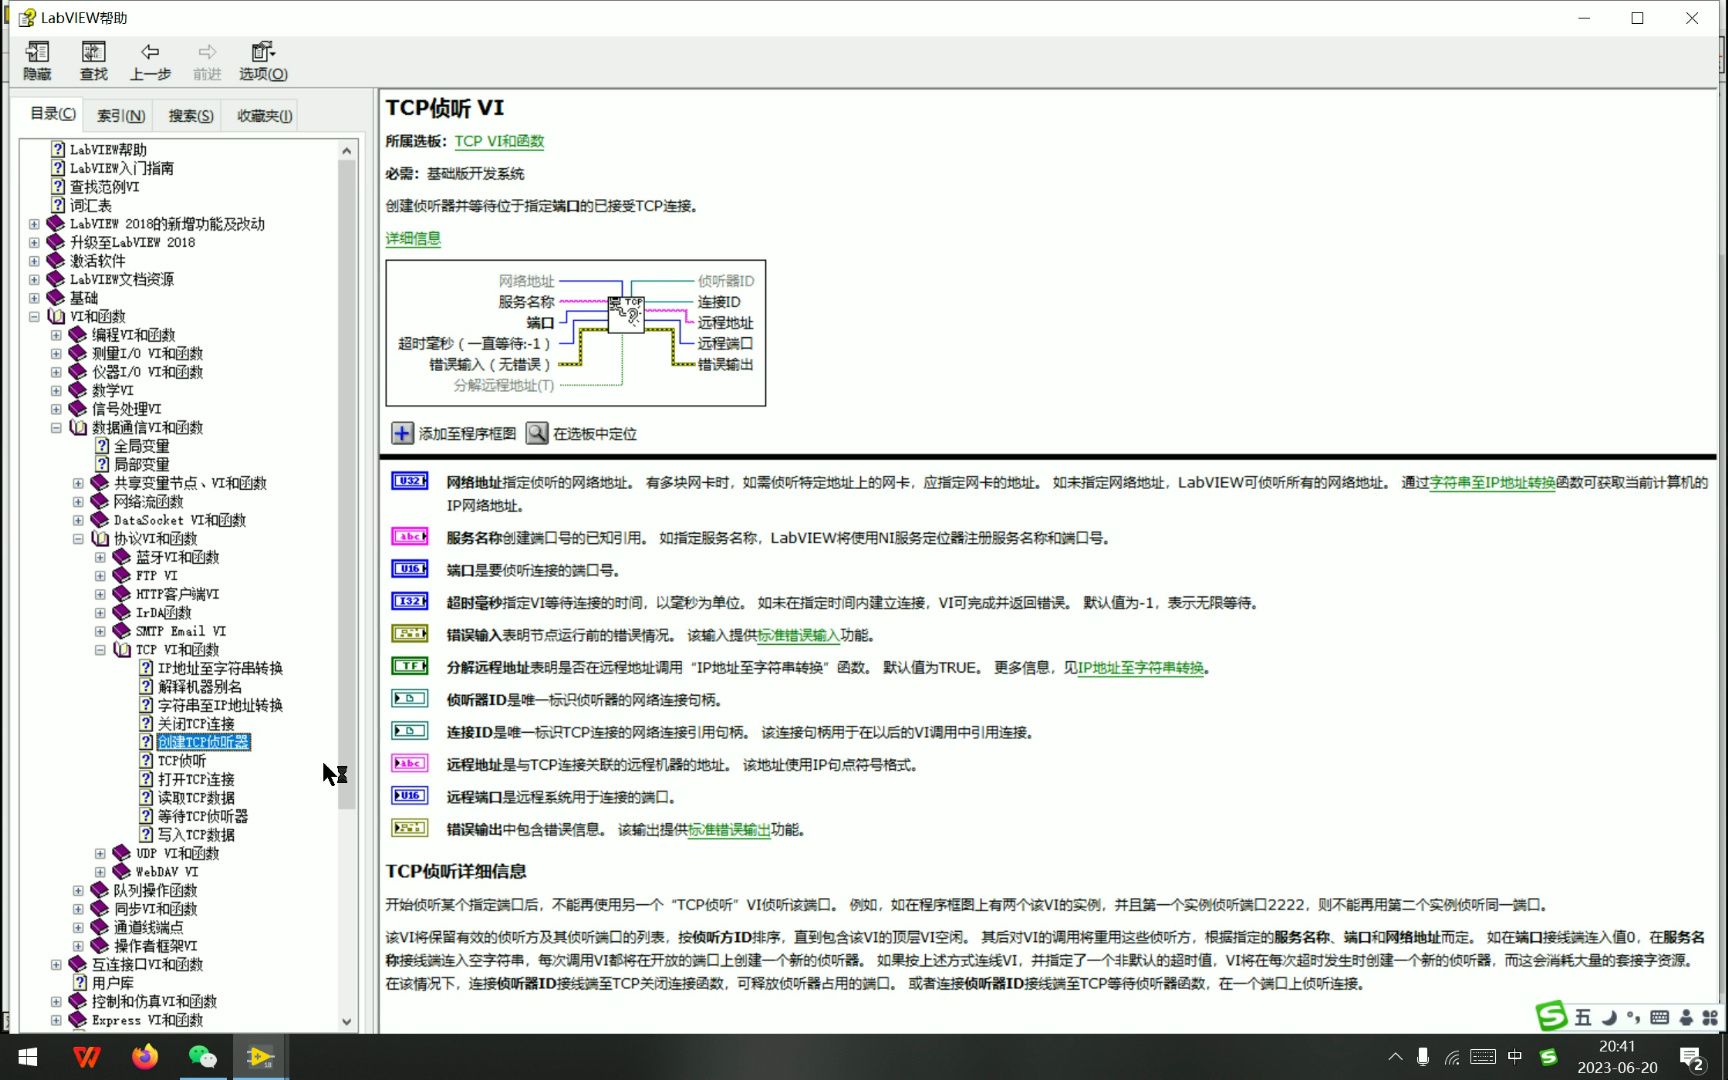Collapse the TCP VI和函数 node
This screenshot has height=1080, width=1728.
(x=100, y=649)
